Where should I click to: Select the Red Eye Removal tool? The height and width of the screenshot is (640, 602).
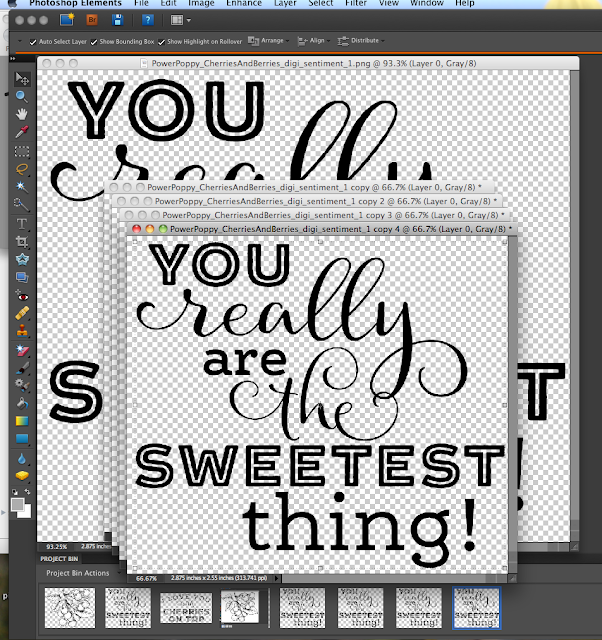[22, 296]
